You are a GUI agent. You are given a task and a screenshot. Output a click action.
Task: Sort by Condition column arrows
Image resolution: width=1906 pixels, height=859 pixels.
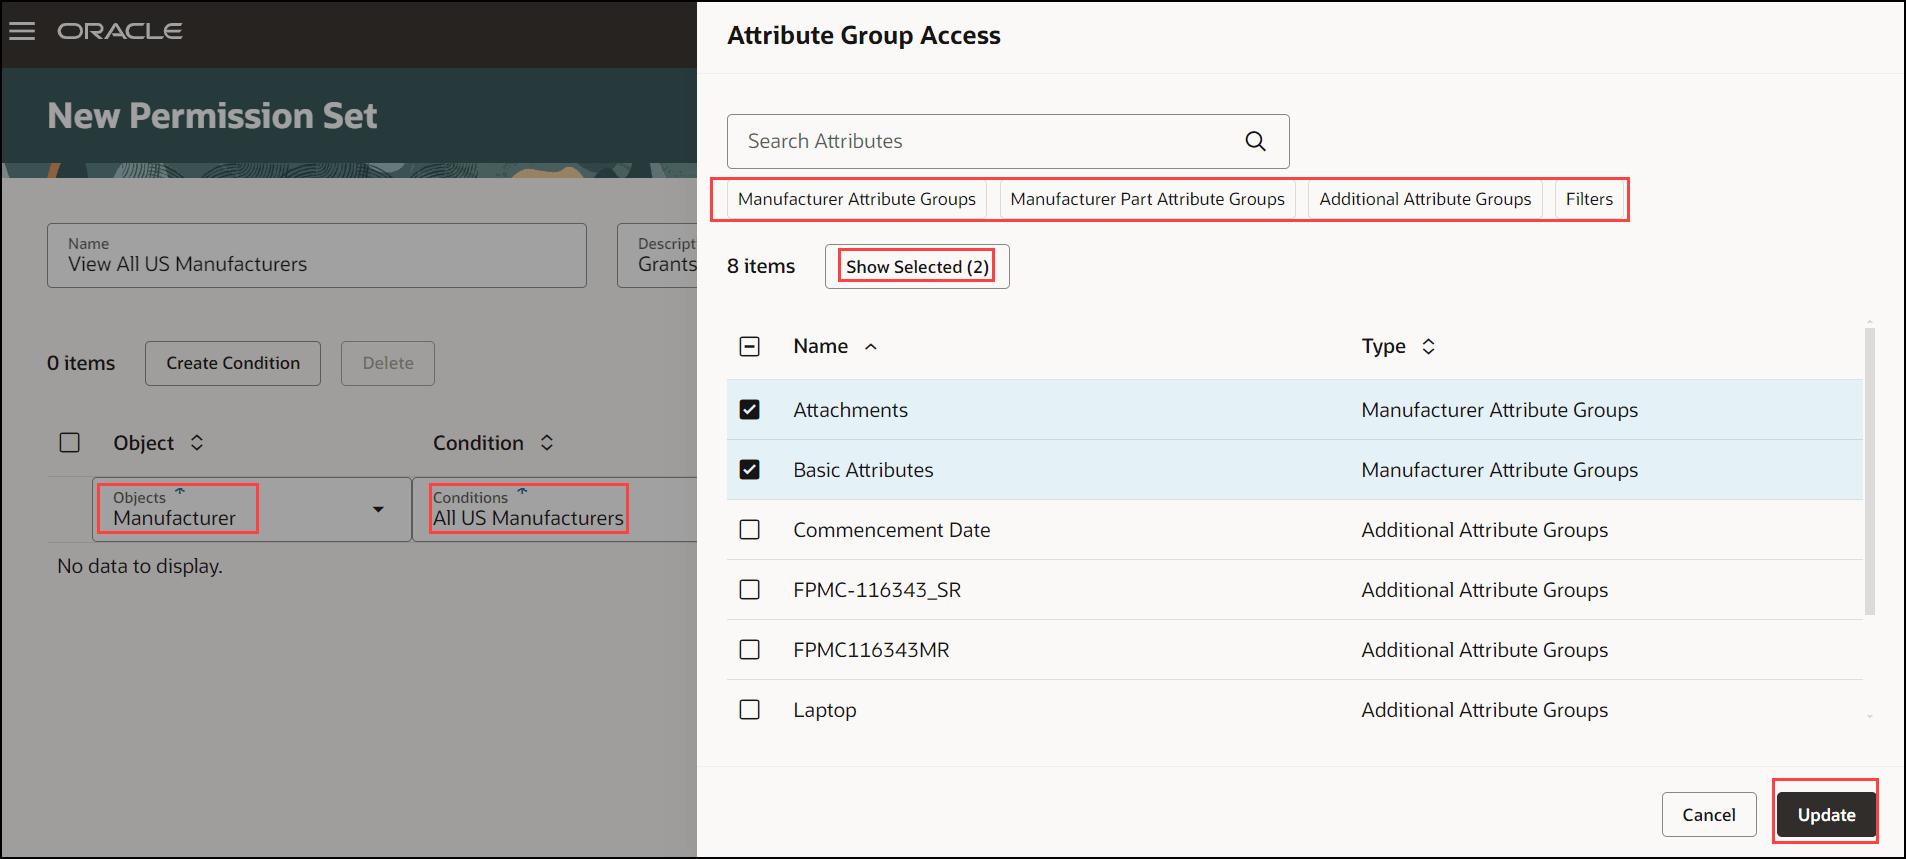(x=547, y=443)
